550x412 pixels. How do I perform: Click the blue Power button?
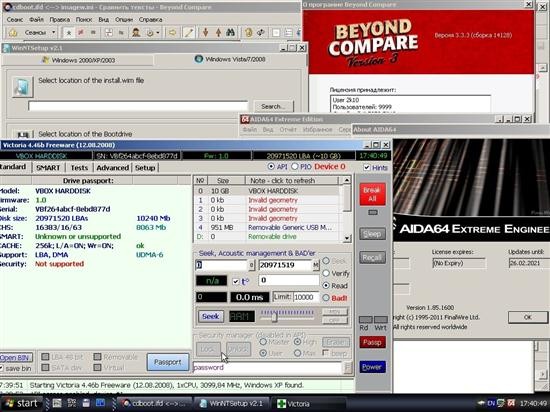coord(372,367)
